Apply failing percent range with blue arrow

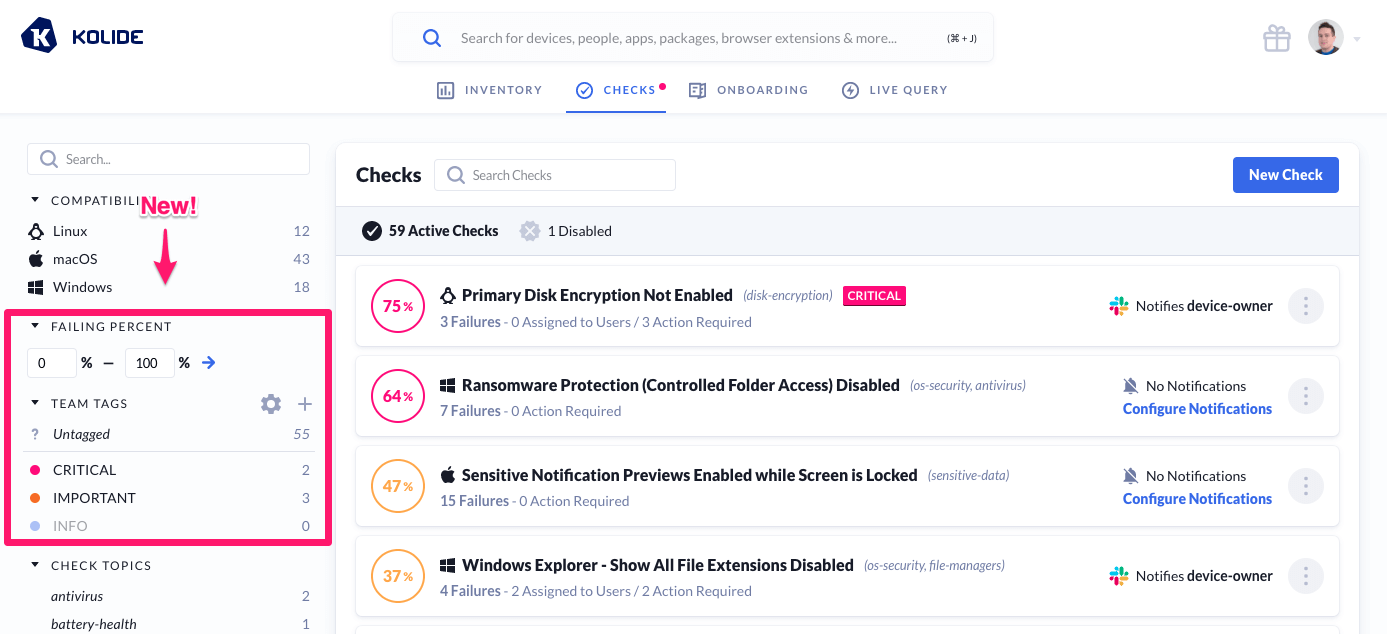pos(208,363)
